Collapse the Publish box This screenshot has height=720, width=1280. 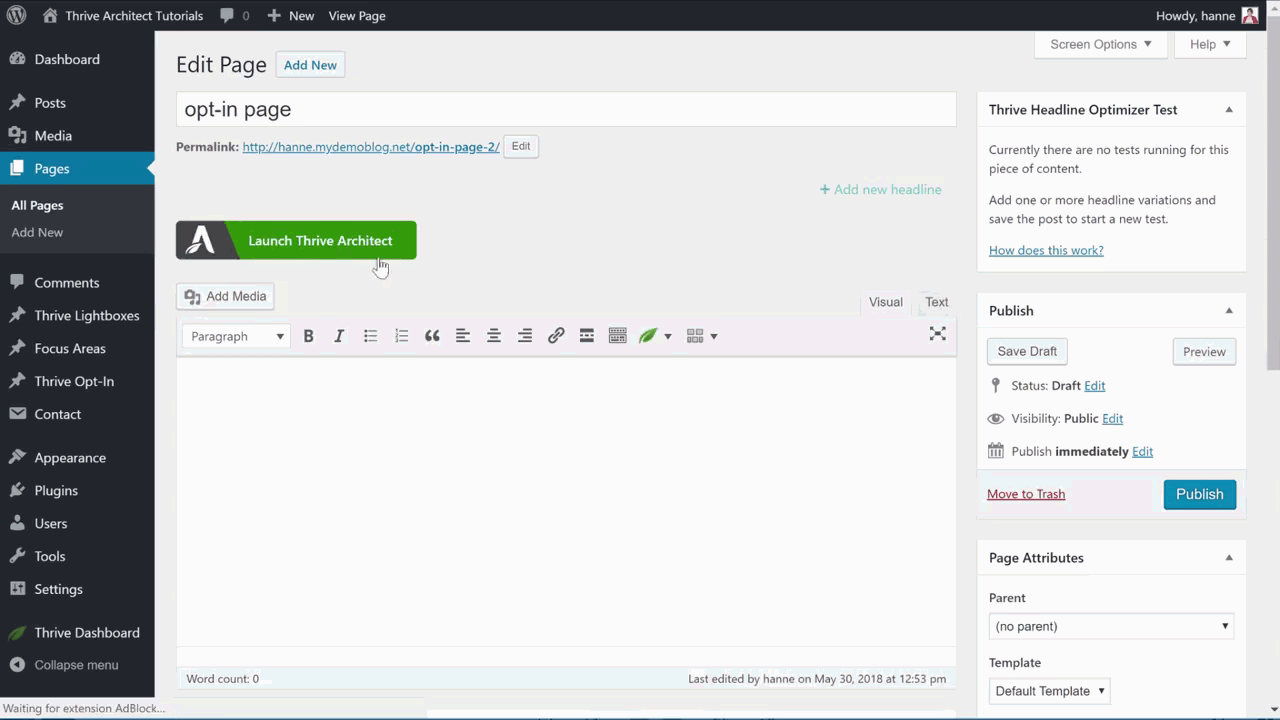[1229, 311]
